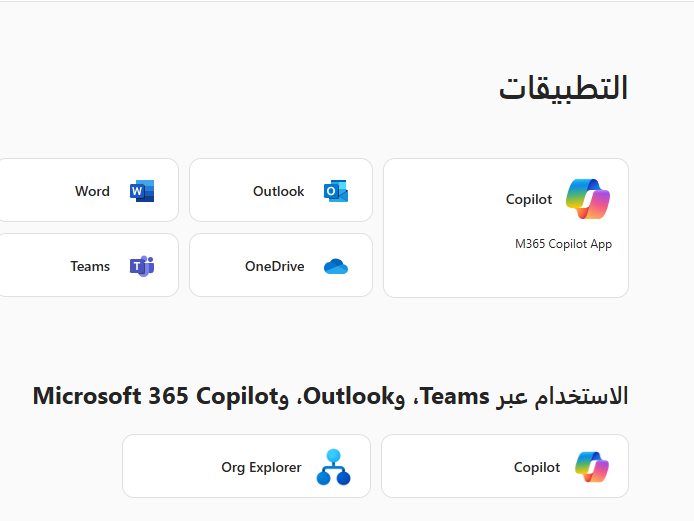Click the small Copilot icon beside Org Explorer

click(x=592, y=467)
